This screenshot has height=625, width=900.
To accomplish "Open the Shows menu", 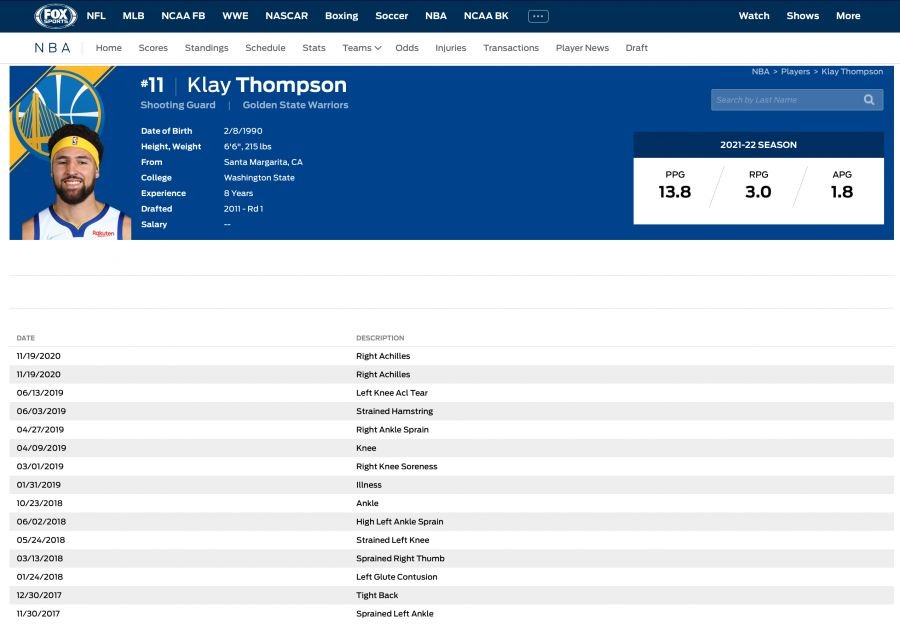I will click(802, 16).
